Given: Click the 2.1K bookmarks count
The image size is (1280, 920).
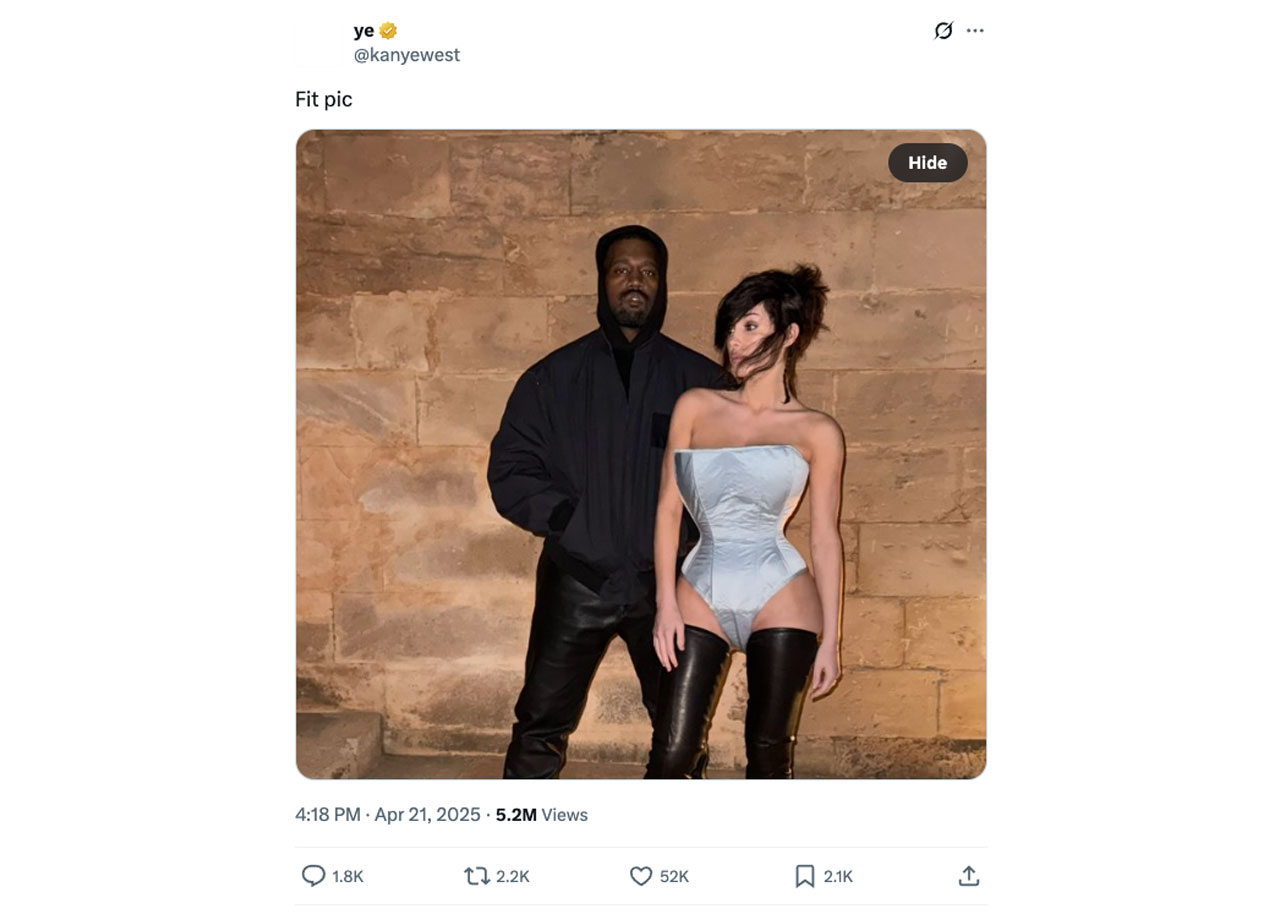Looking at the screenshot, I should point(838,877).
